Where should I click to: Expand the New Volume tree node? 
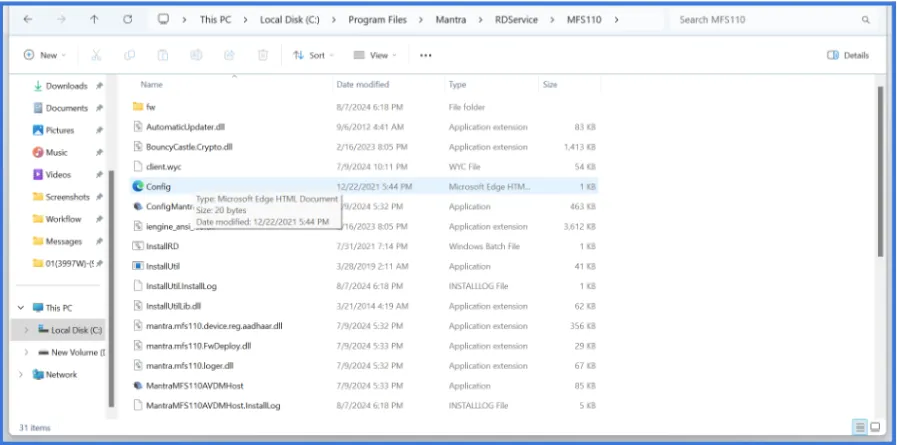click(x=26, y=352)
